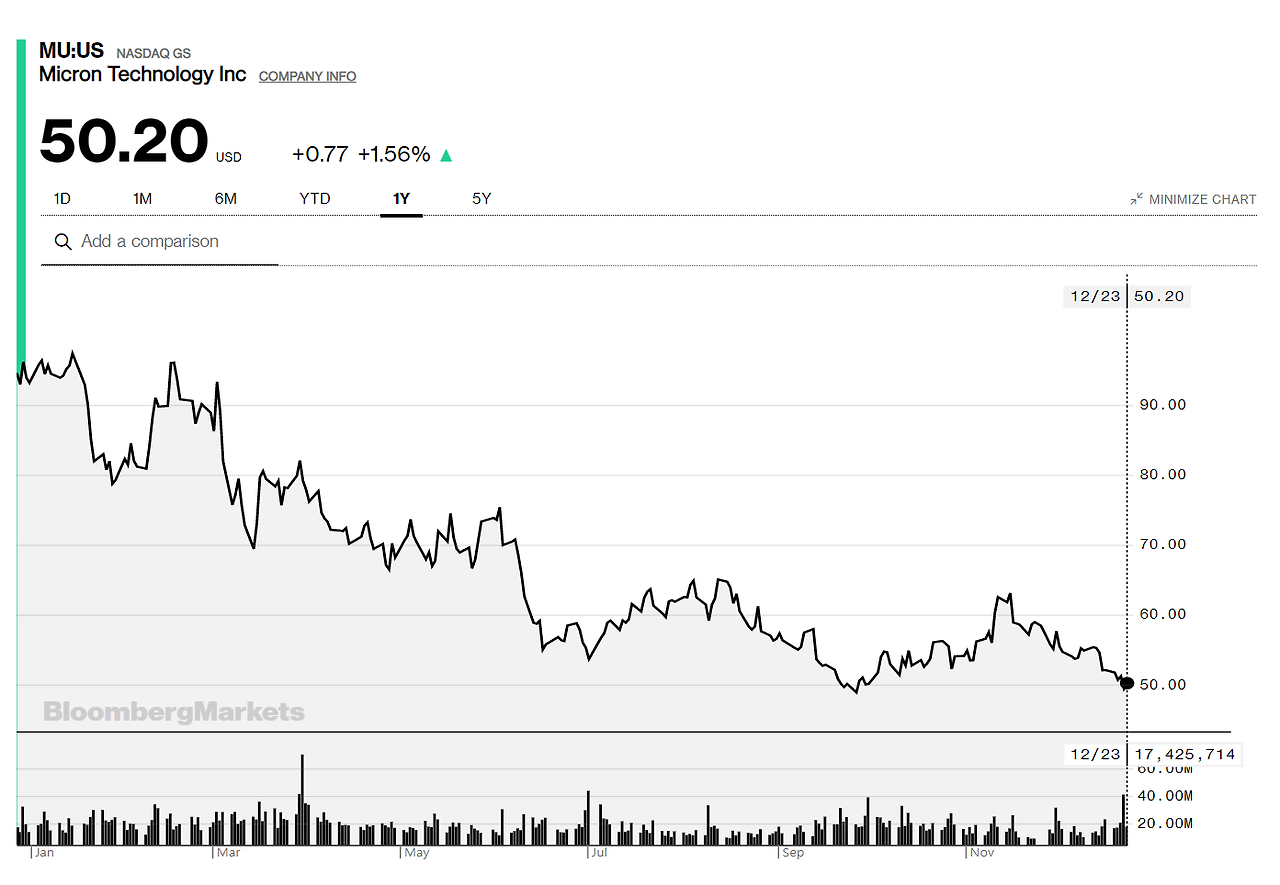
Task: Click the 70.00 price axis label
Action: click(x=1162, y=545)
